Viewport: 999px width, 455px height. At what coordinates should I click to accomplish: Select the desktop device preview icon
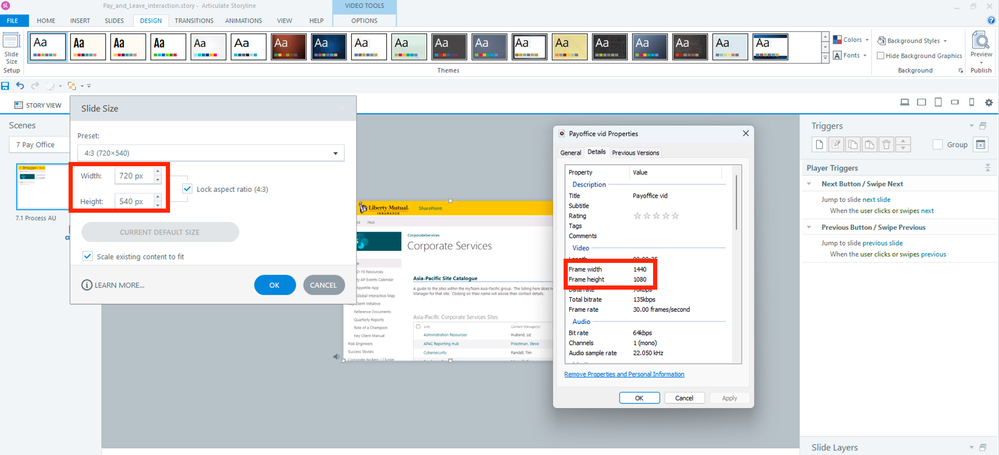[905, 103]
